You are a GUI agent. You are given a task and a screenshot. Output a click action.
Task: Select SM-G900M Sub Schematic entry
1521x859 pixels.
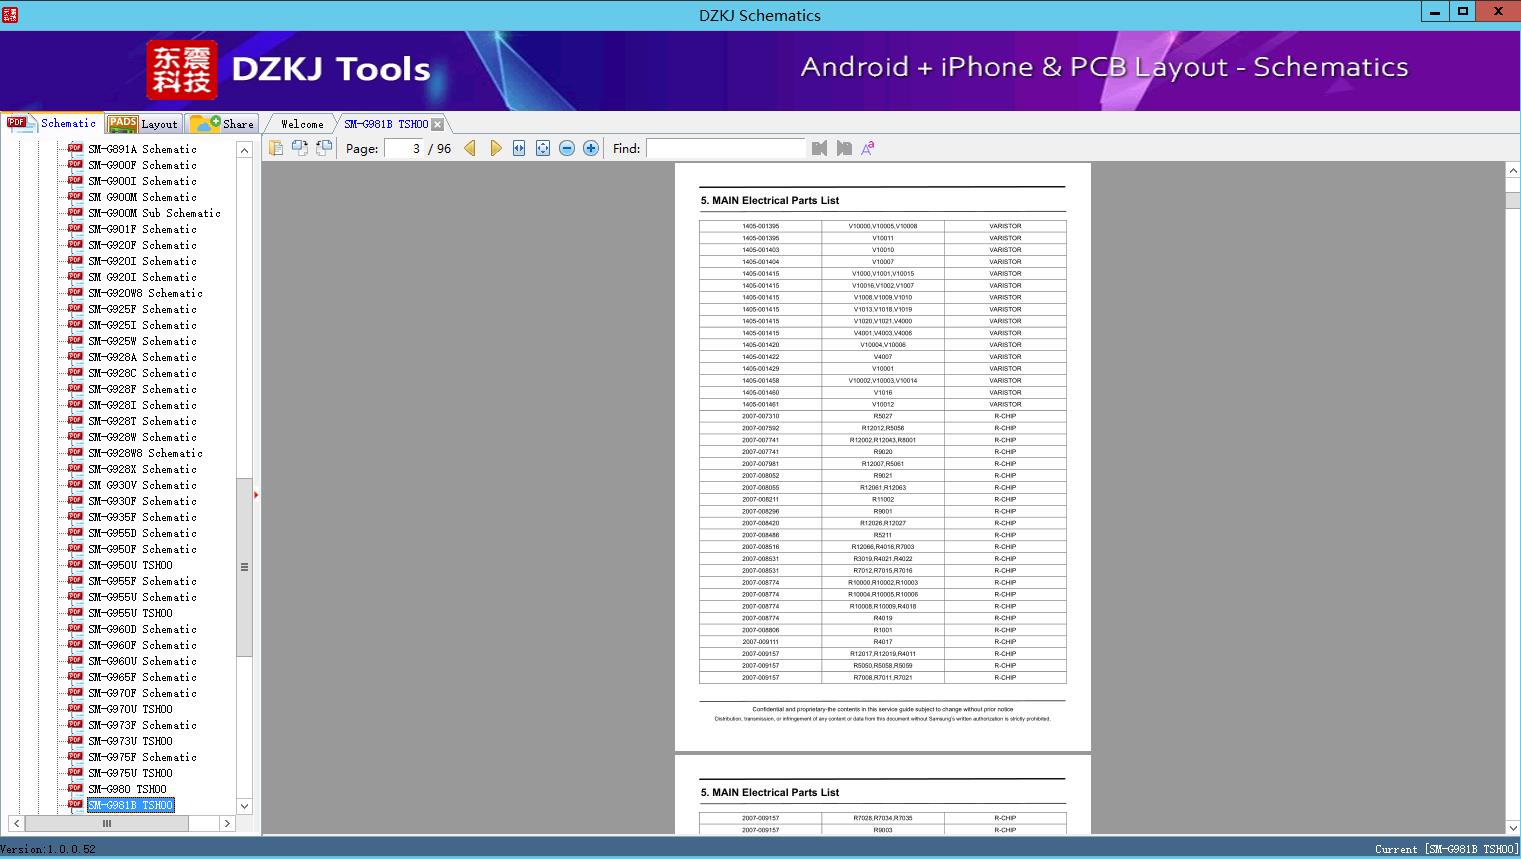click(154, 213)
